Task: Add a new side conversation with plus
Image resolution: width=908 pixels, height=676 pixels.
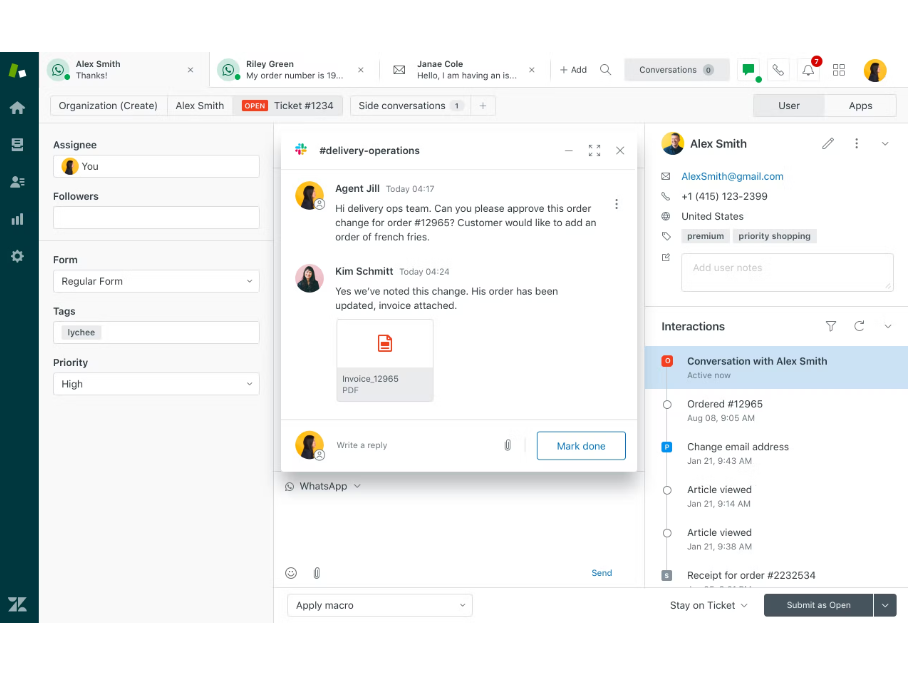Action: pyautogui.click(x=483, y=105)
